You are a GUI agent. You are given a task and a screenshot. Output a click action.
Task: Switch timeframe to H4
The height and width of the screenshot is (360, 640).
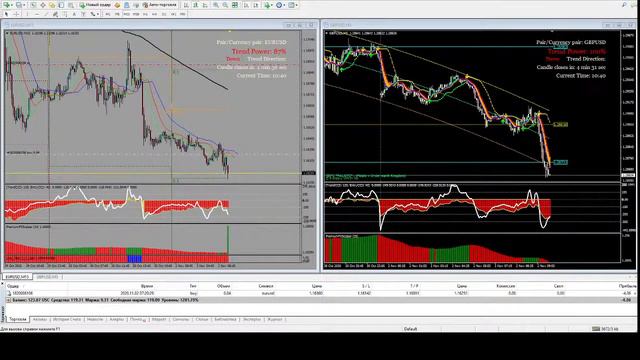click(155, 14)
